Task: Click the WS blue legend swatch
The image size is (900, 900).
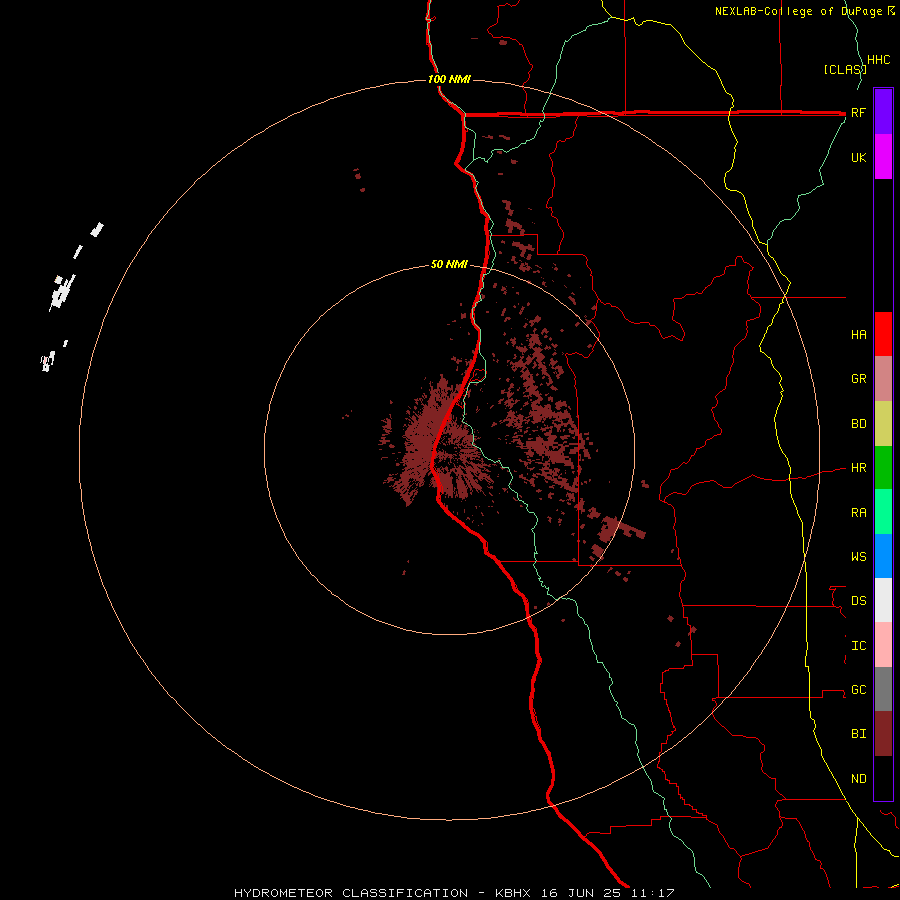Action: point(883,556)
